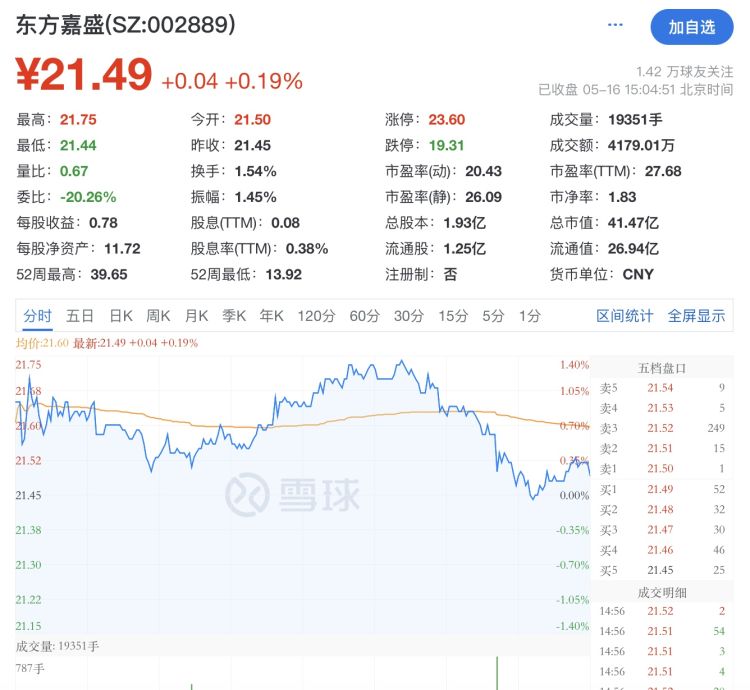Click the 今开 value 21.50
Viewport: 750px width, 690px height.
pyautogui.click(x=253, y=120)
